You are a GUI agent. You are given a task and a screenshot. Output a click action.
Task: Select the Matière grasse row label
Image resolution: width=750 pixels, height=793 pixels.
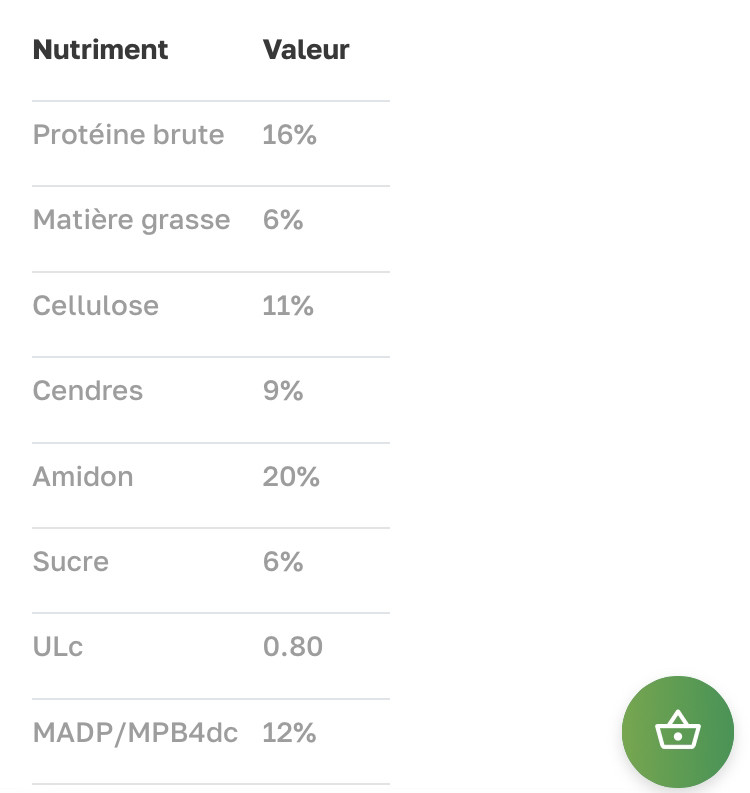pyautogui.click(x=131, y=221)
